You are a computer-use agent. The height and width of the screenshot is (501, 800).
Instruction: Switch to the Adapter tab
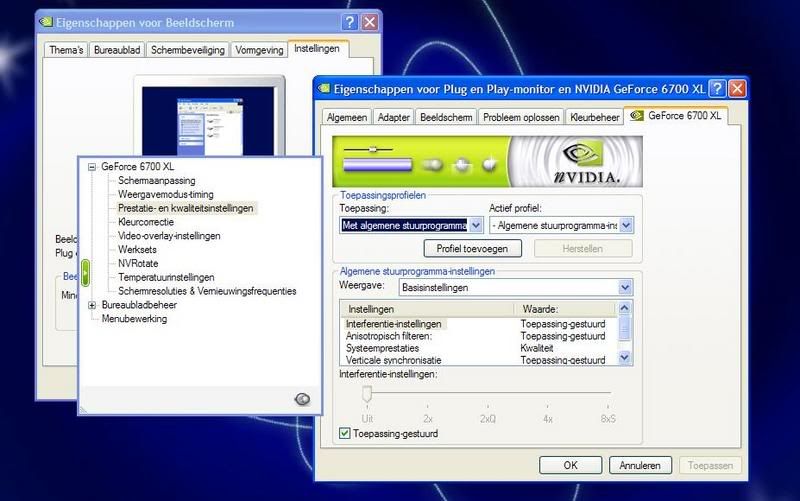[393, 117]
